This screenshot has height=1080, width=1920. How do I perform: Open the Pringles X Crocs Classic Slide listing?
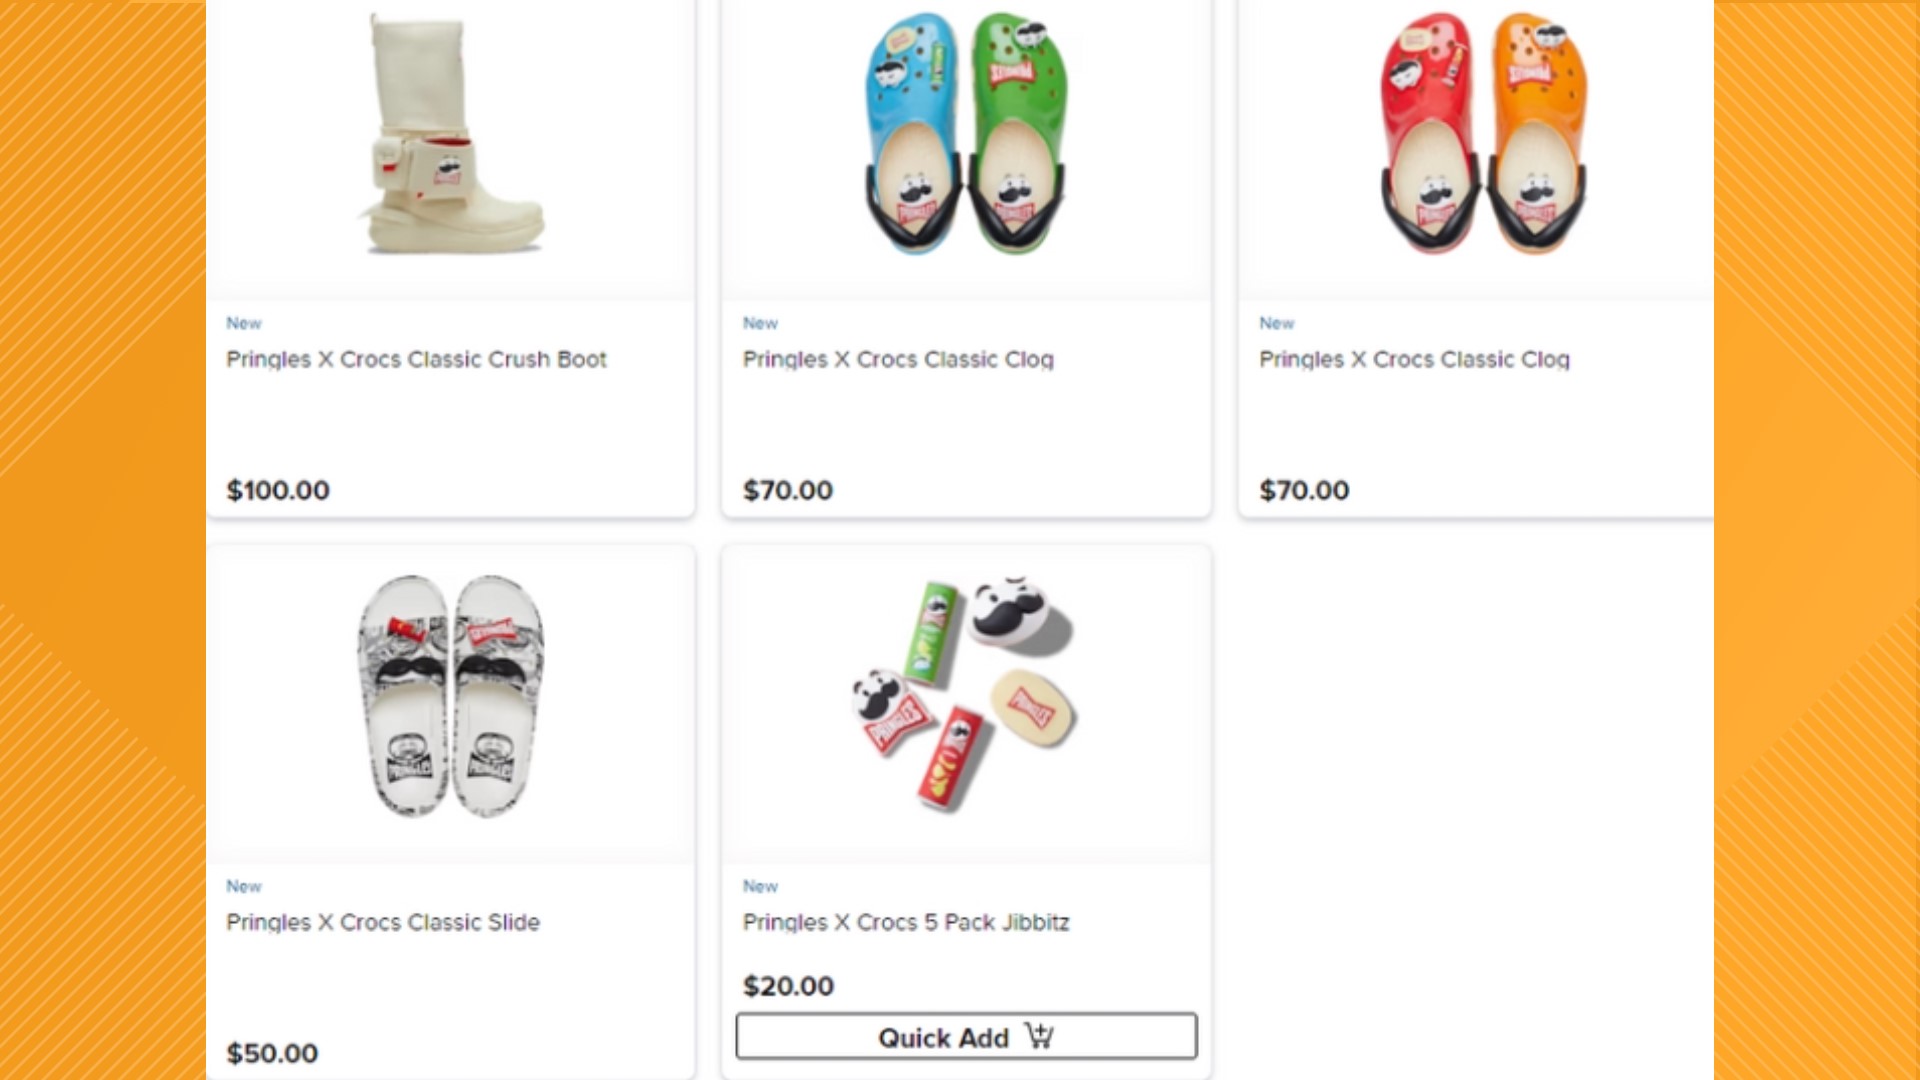pyautogui.click(x=383, y=922)
